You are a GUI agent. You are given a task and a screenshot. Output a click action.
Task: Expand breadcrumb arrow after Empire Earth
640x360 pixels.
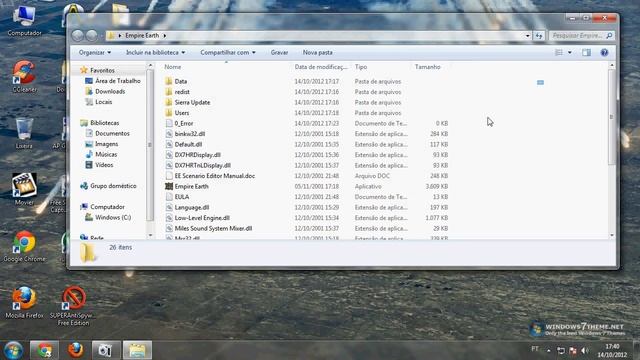[x=164, y=36]
